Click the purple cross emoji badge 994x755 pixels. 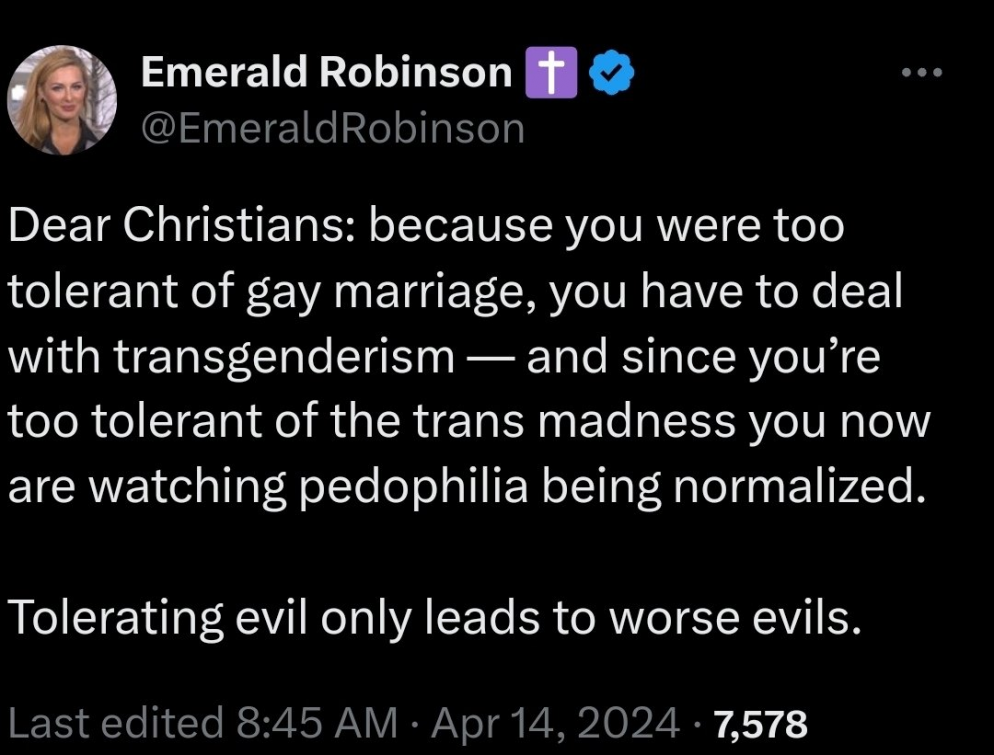[x=551, y=72]
